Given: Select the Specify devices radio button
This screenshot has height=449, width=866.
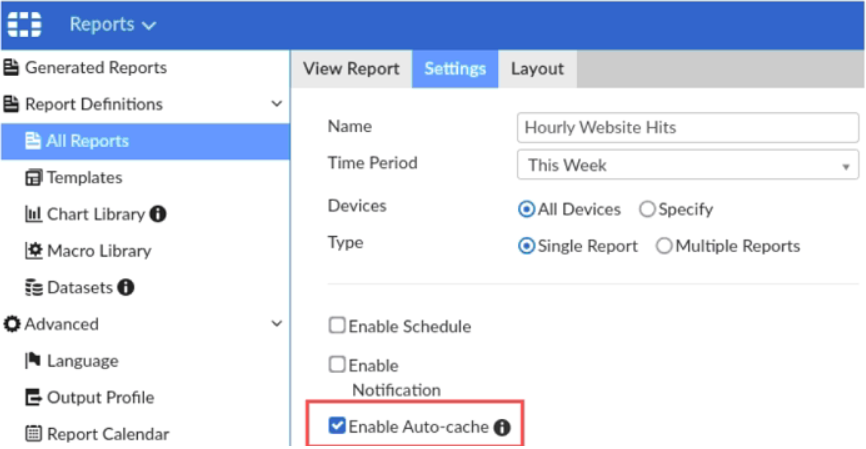Looking at the screenshot, I should pos(647,209).
